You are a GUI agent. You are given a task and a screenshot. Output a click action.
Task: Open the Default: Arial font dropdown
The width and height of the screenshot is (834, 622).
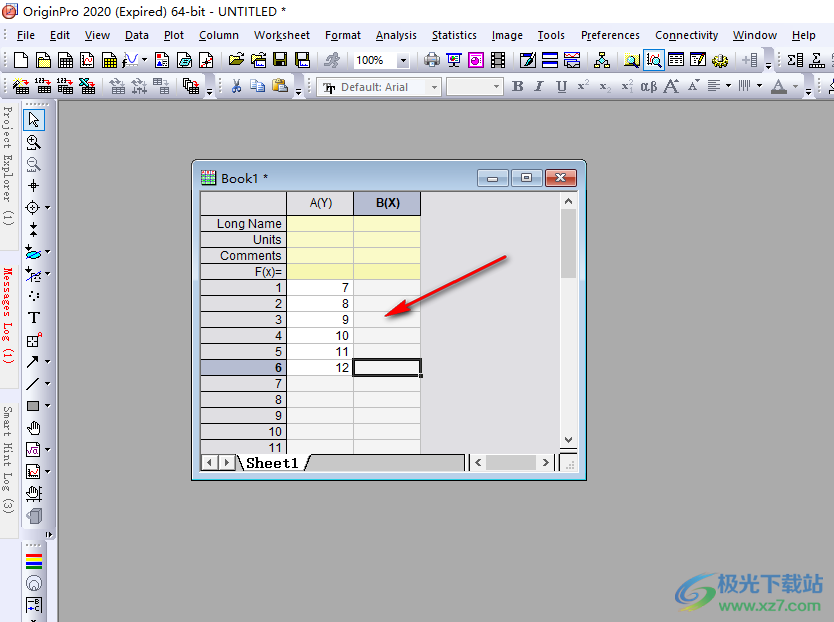coord(435,87)
